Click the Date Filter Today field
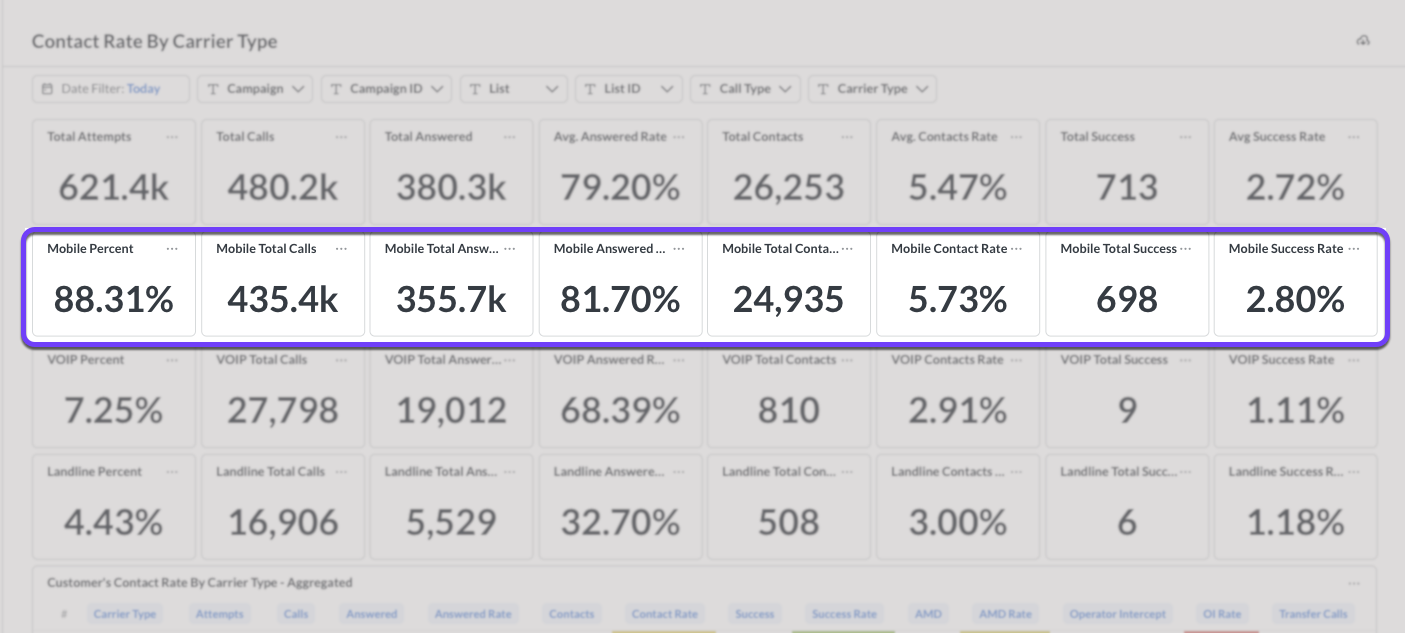 point(110,89)
